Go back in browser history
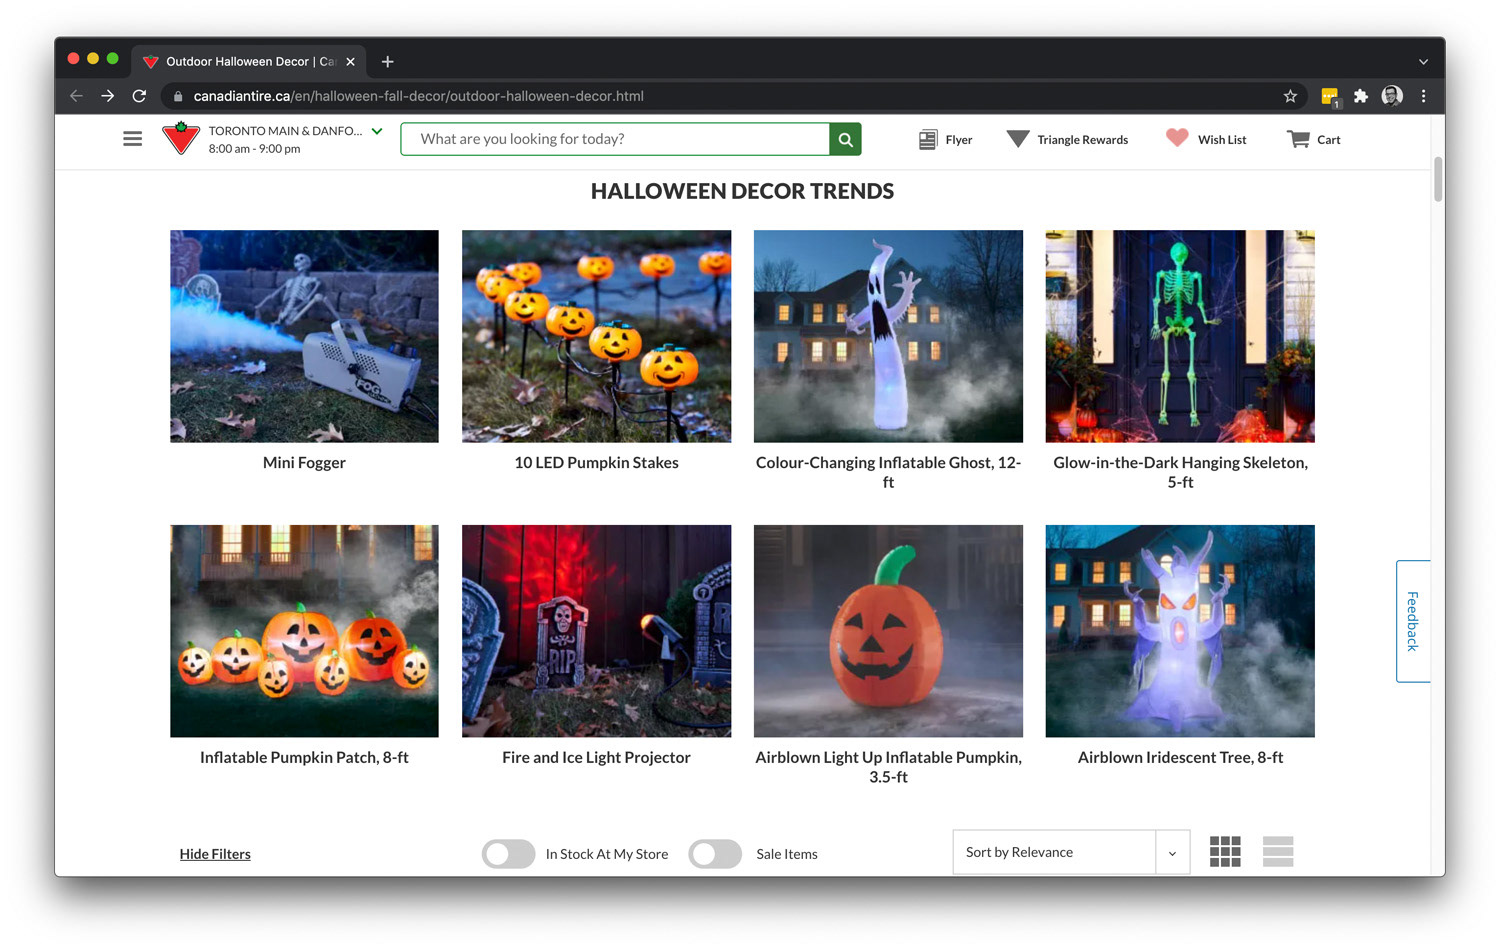This screenshot has height=949, width=1500. [76, 96]
